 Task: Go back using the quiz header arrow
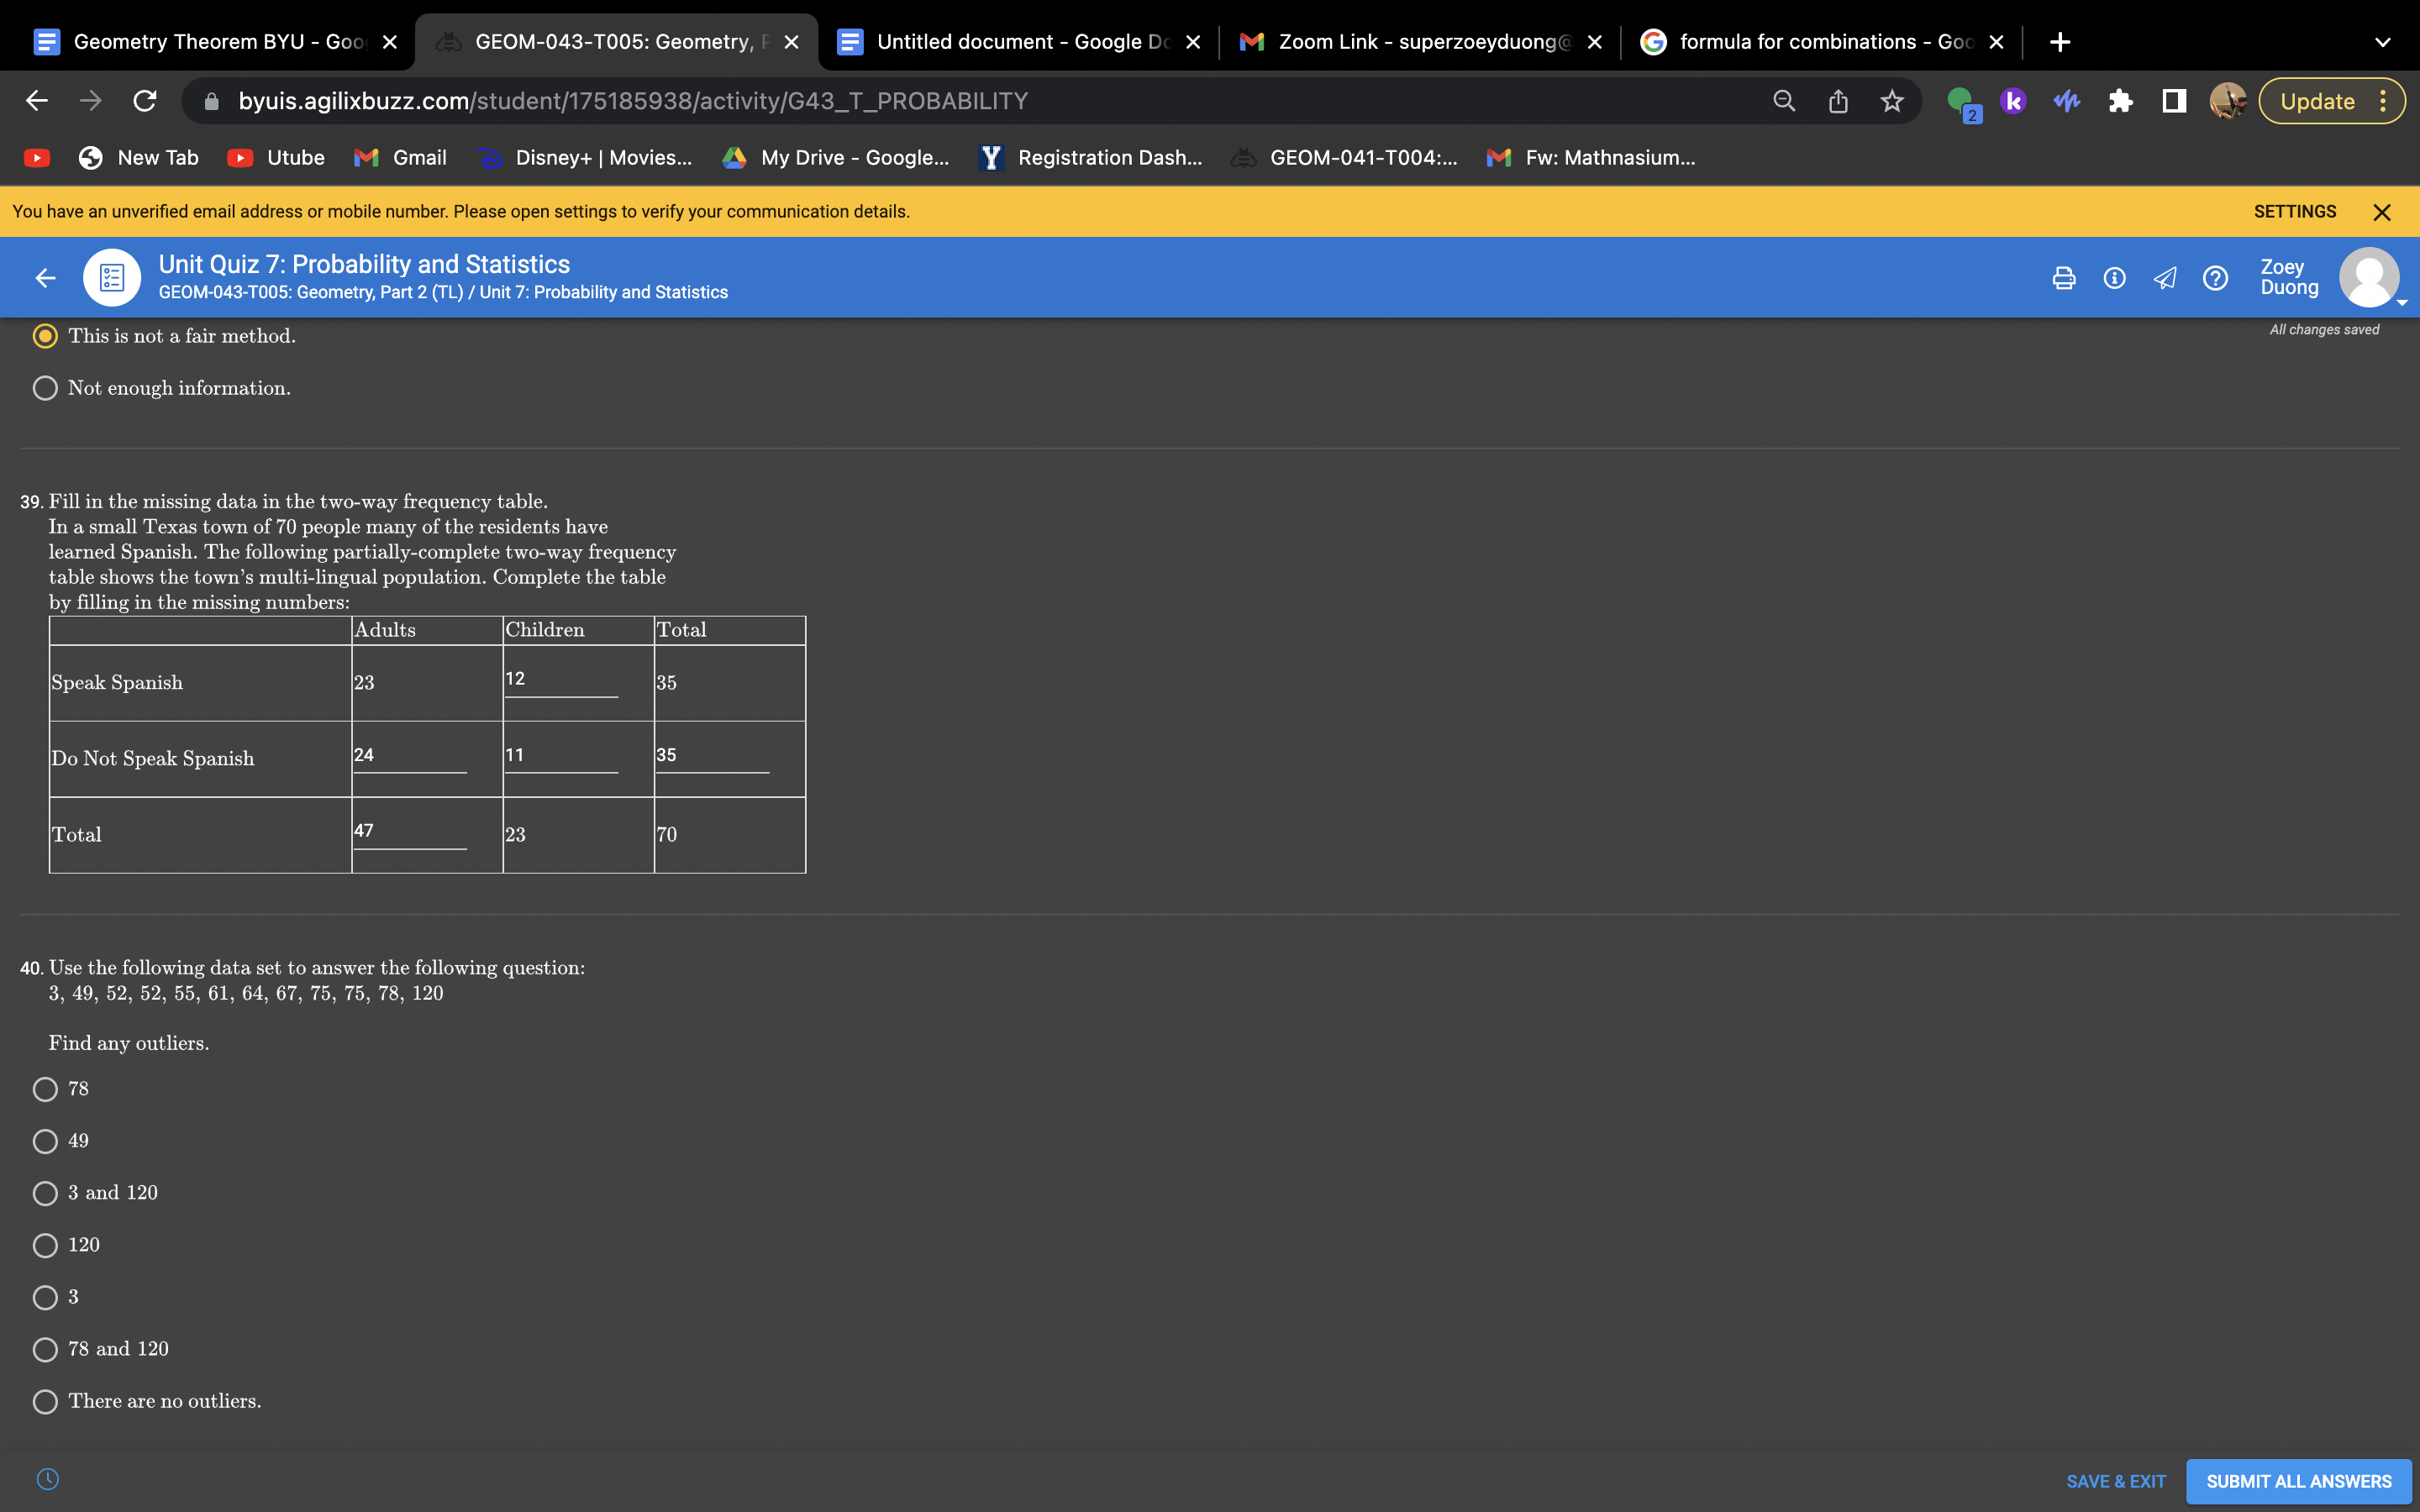[45, 278]
